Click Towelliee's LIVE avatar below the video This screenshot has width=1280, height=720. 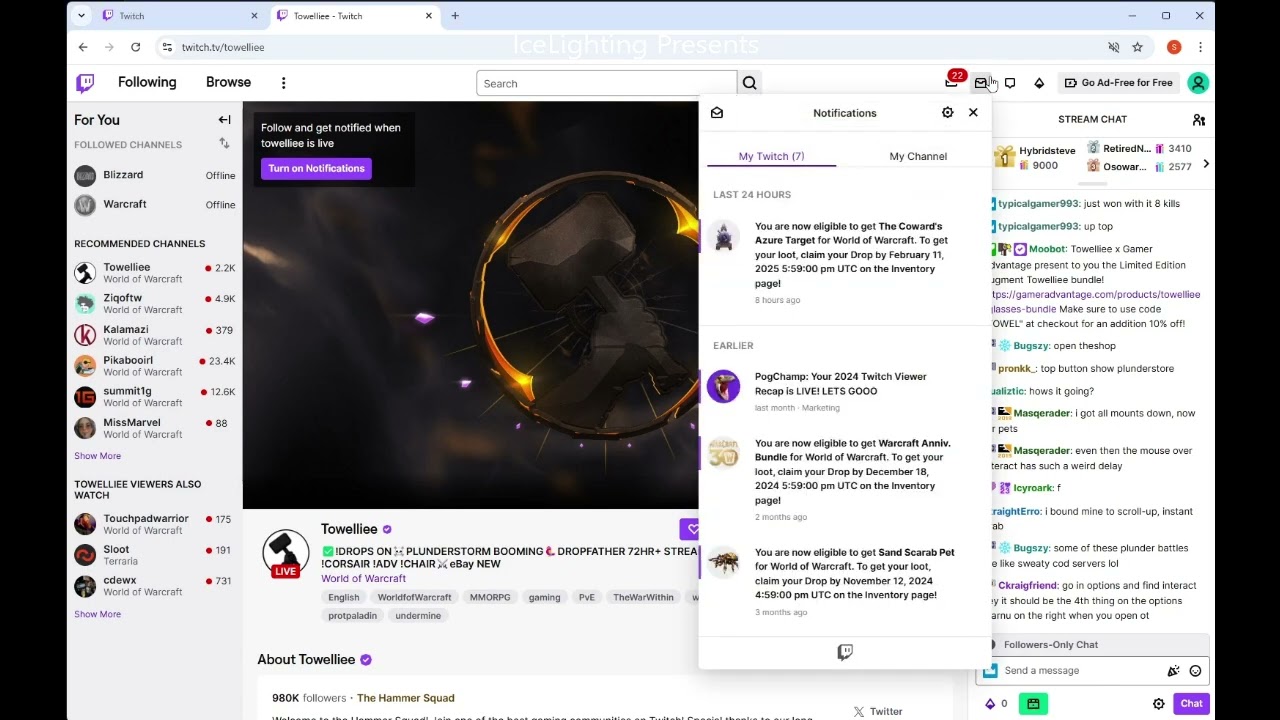click(x=286, y=553)
